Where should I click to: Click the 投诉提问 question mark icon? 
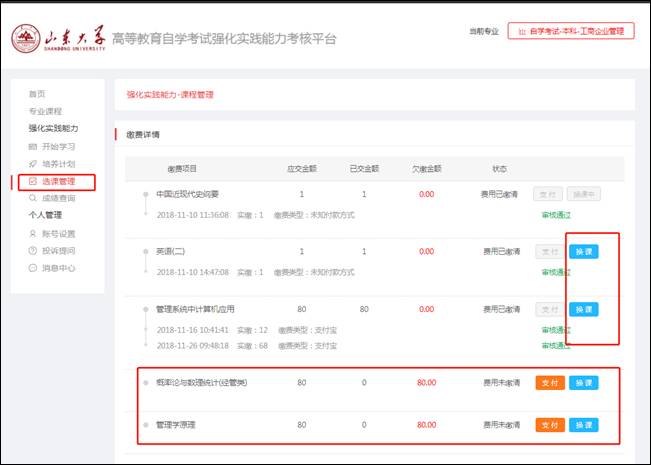tap(33, 251)
